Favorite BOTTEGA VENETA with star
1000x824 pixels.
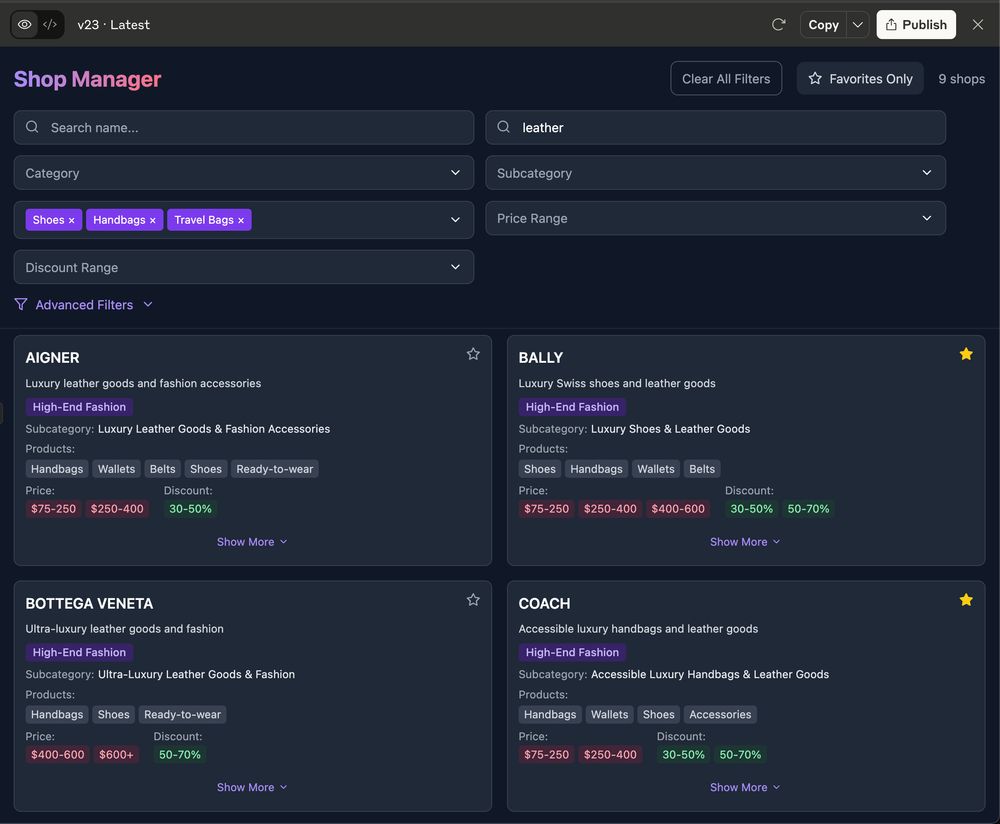coord(473,600)
